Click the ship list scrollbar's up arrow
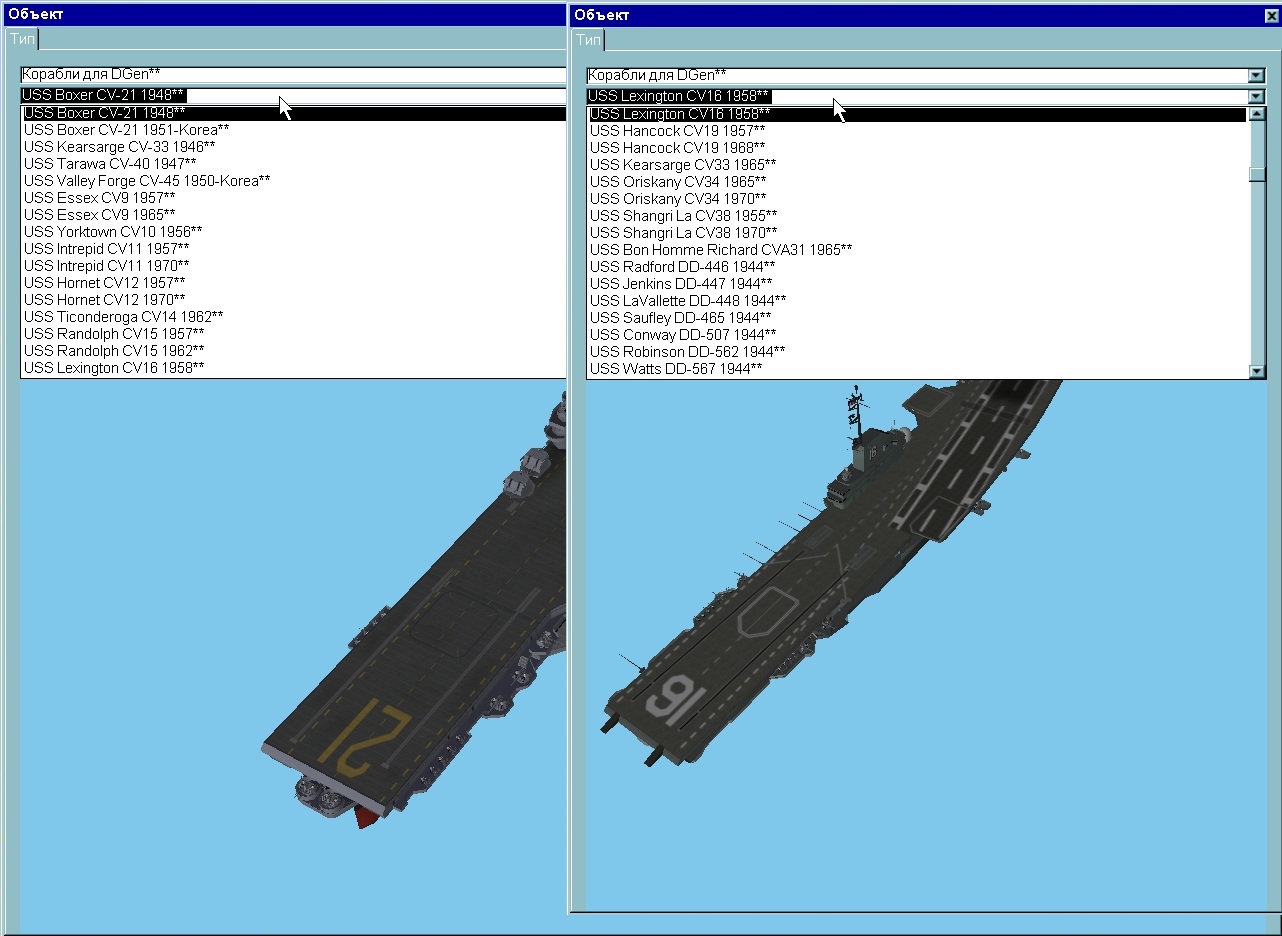This screenshot has width=1282, height=936. pos(1257,114)
